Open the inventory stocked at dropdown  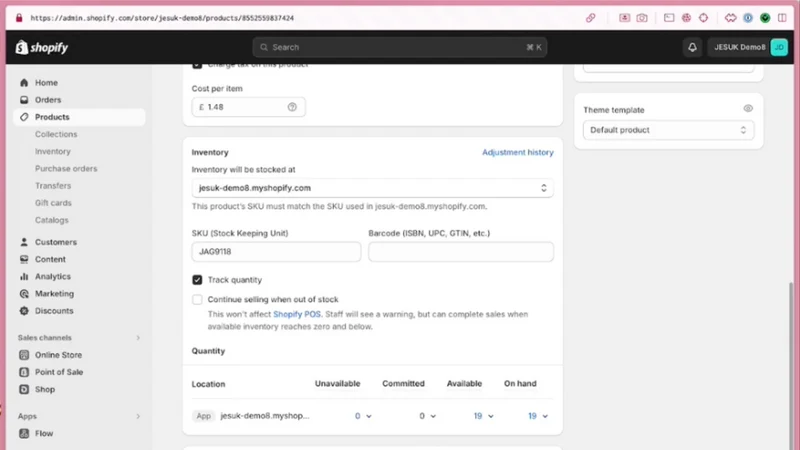click(372, 188)
